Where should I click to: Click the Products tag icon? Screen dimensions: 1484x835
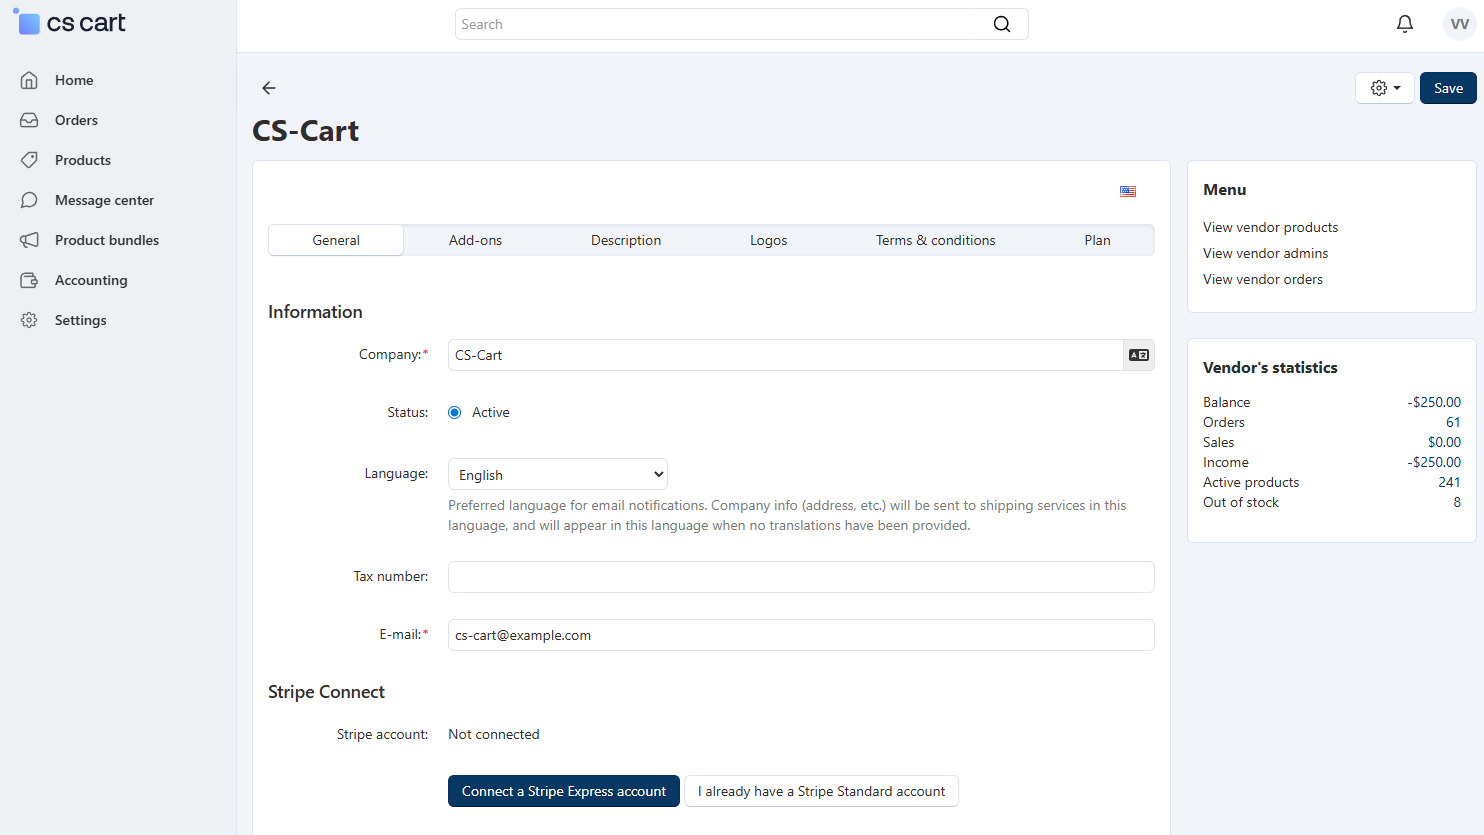point(29,160)
